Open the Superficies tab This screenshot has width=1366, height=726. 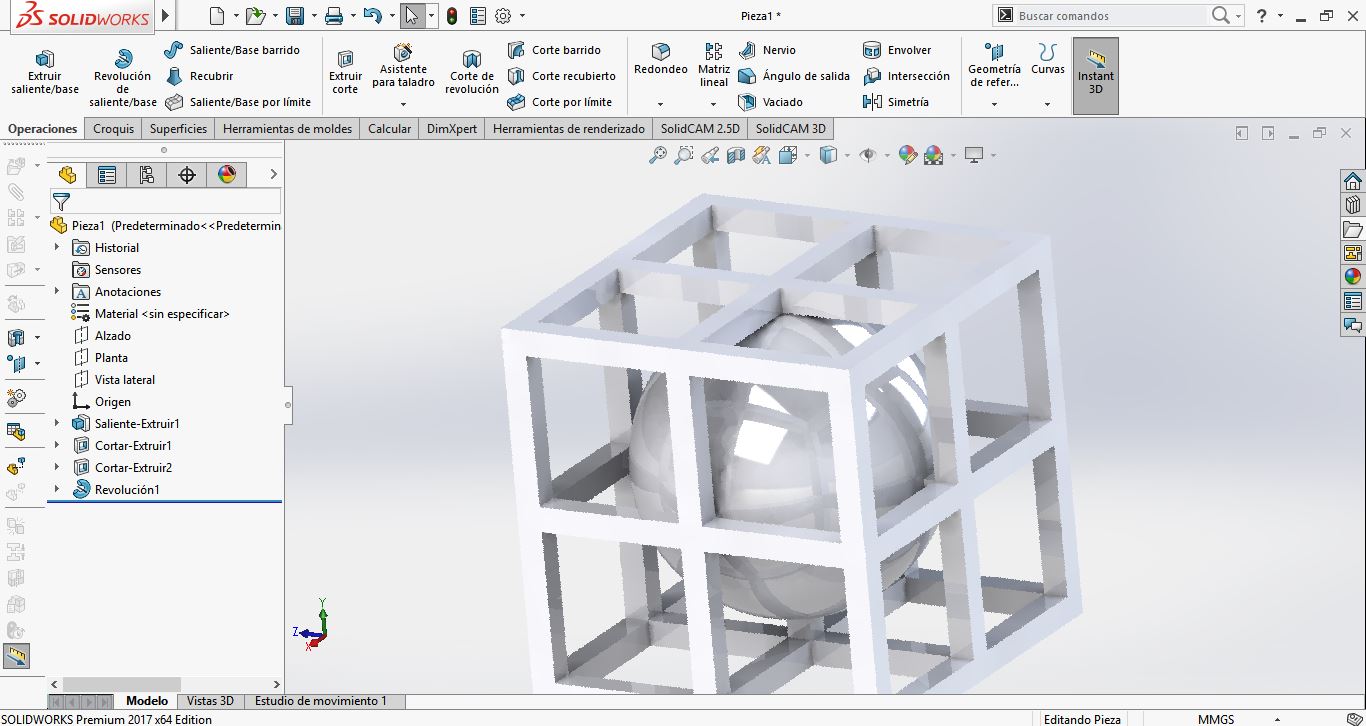click(x=179, y=129)
